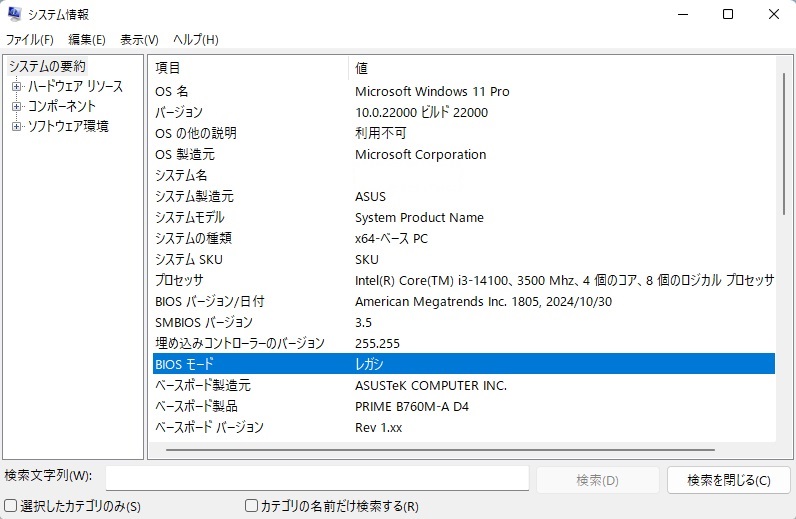
Task: Open the ヘルプ(H) menu
Action: (195, 40)
